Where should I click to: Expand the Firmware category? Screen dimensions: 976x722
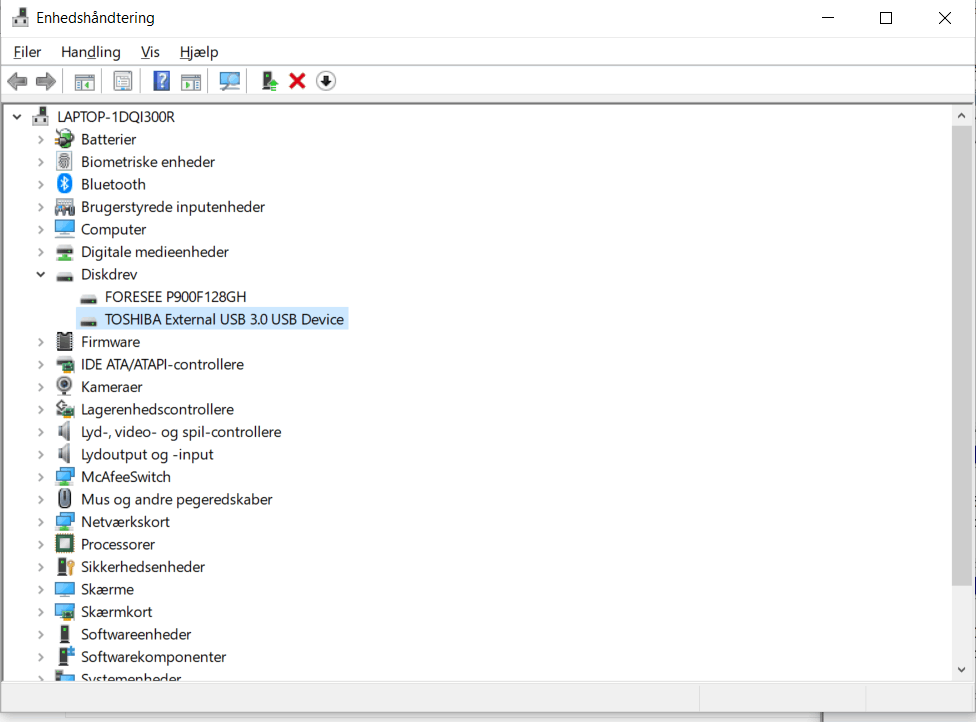pos(40,342)
